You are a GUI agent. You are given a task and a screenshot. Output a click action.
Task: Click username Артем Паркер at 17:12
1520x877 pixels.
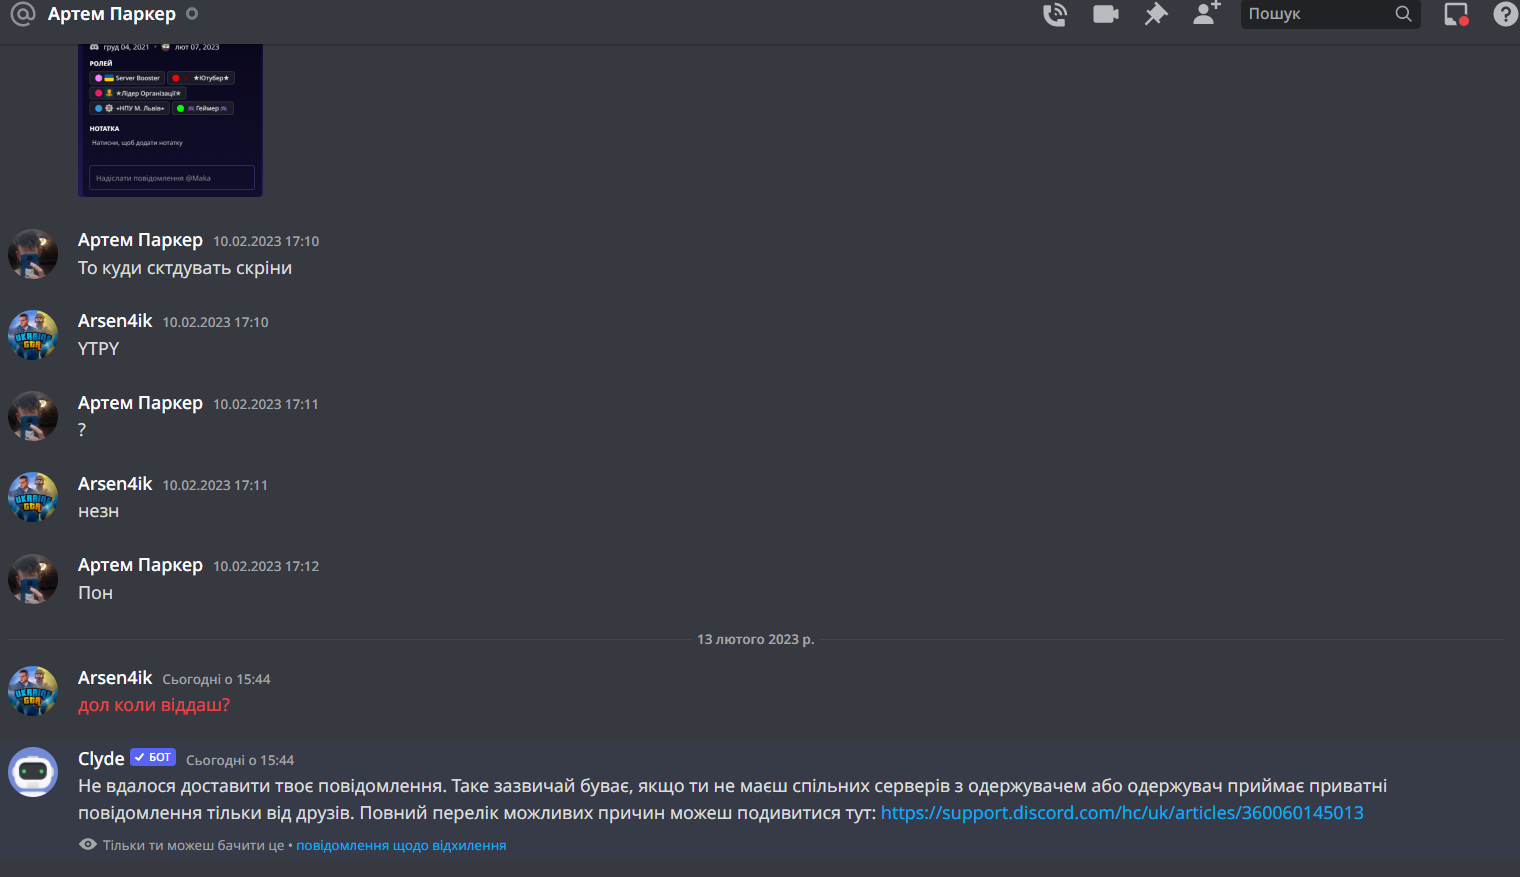[x=140, y=565]
